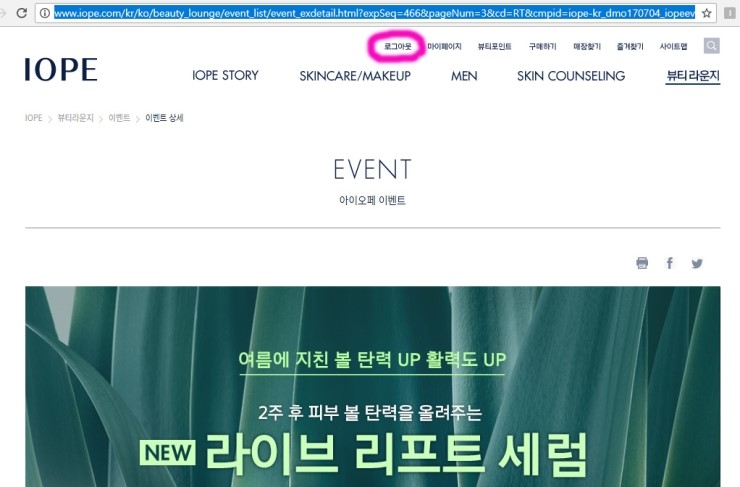Click the IOPE logo
740x487 pixels.
[x=61, y=70]
